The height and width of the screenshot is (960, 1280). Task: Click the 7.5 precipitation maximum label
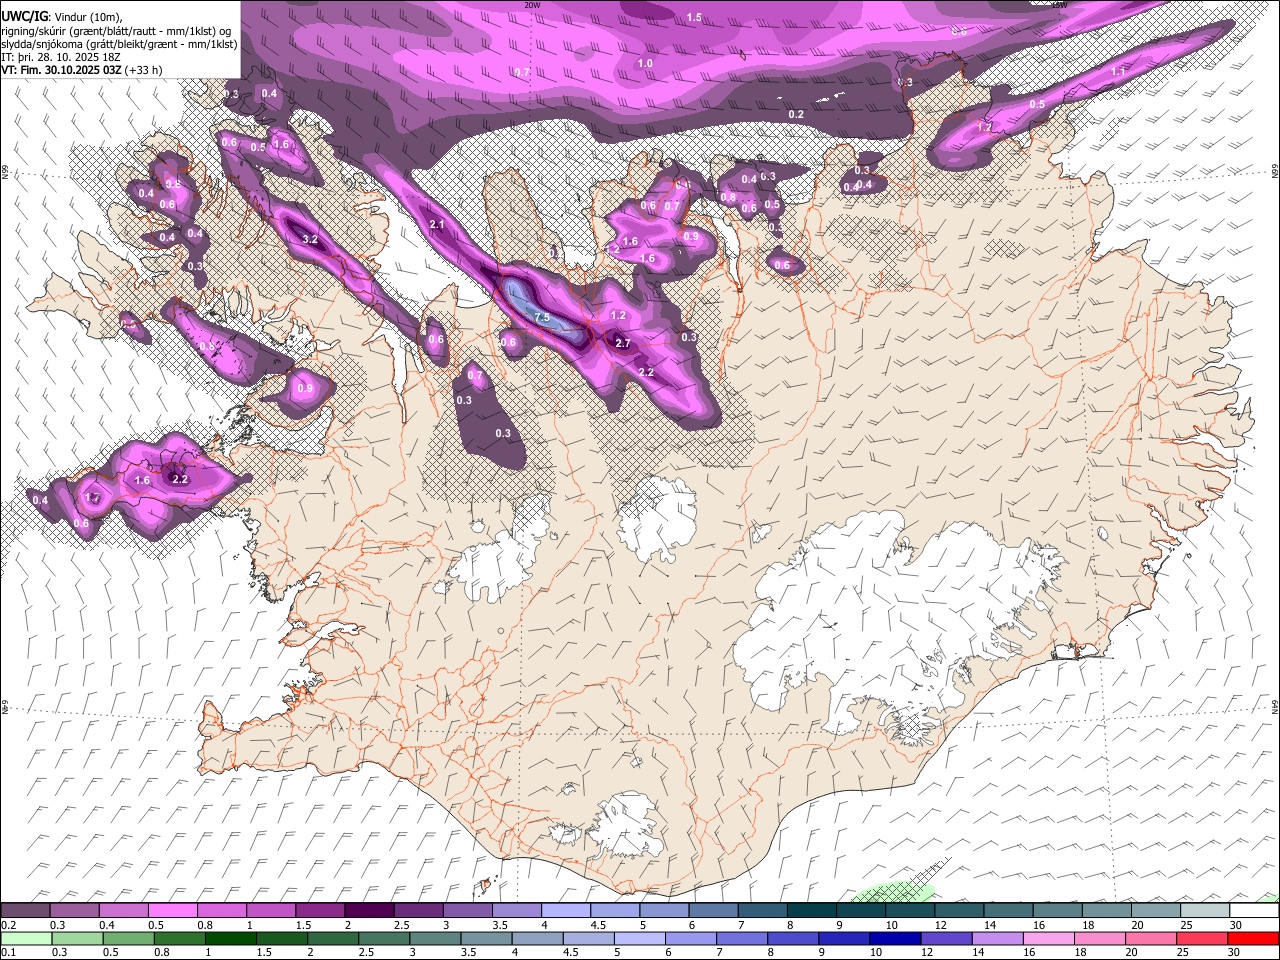(542, 317)
